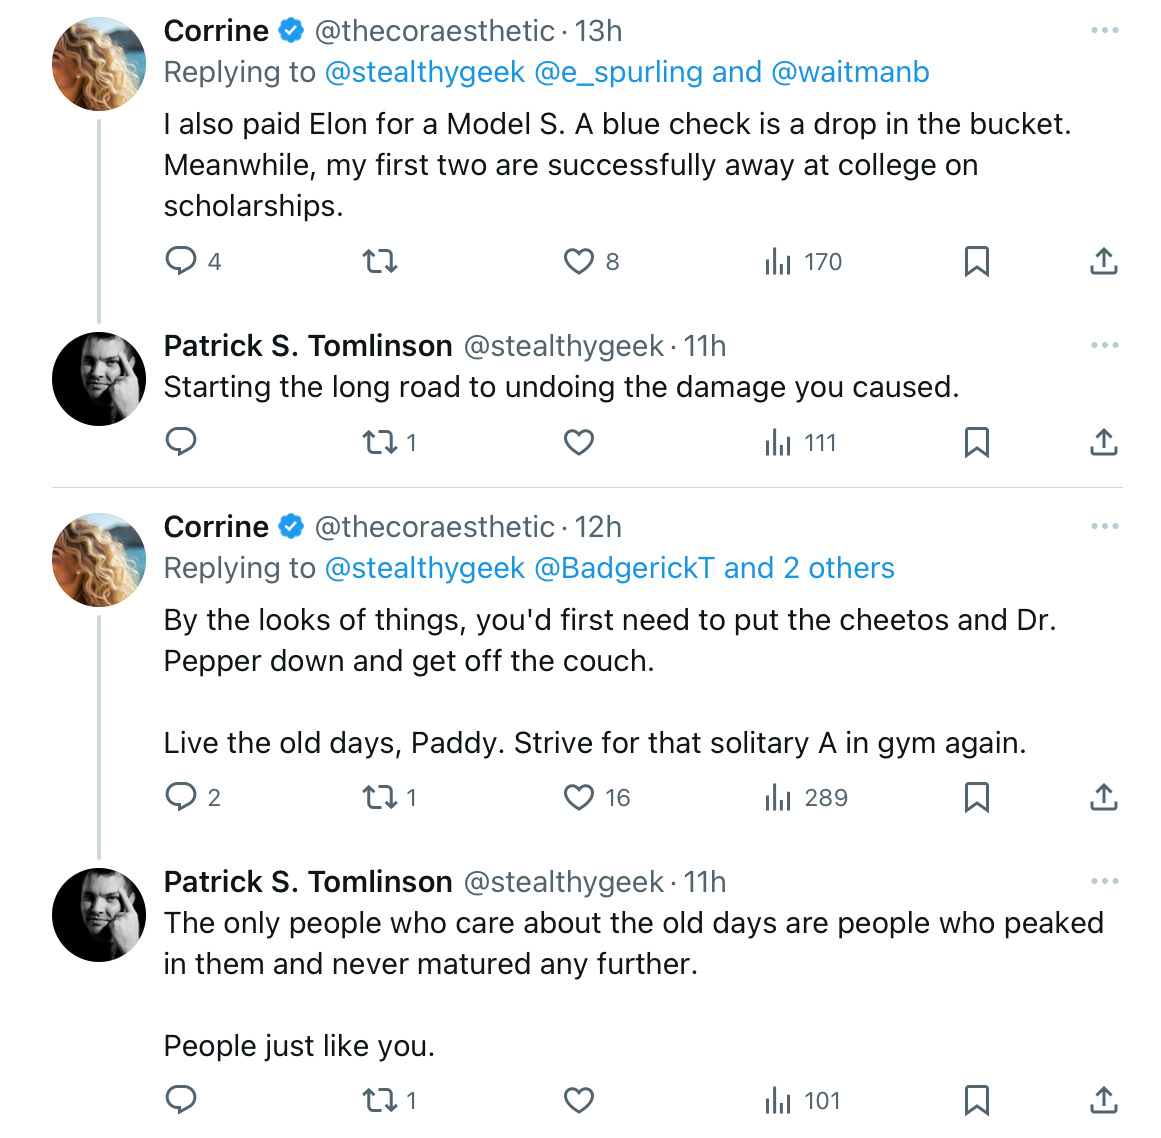View analytics showing 111 views
Screen dimensions: 1161x1138
[x=800, y=443]
